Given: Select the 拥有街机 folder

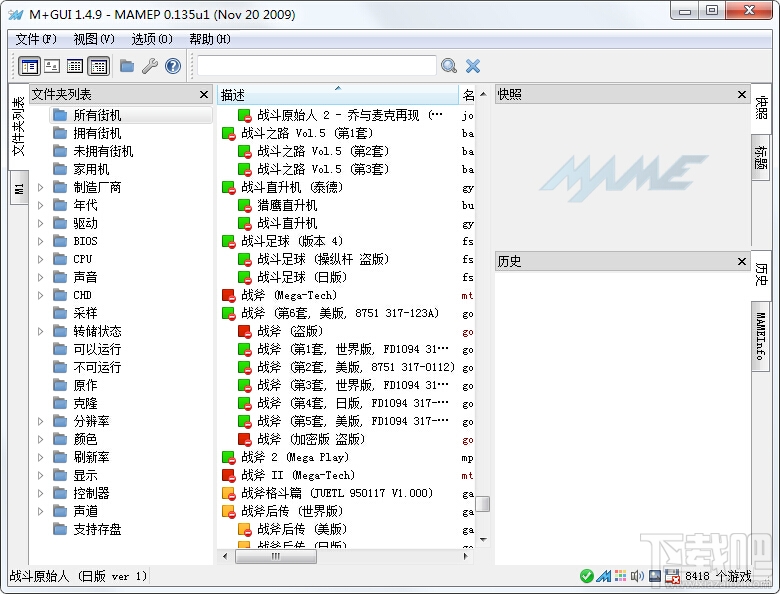Looking at the screenshot, I should click(x=97, y=133).
